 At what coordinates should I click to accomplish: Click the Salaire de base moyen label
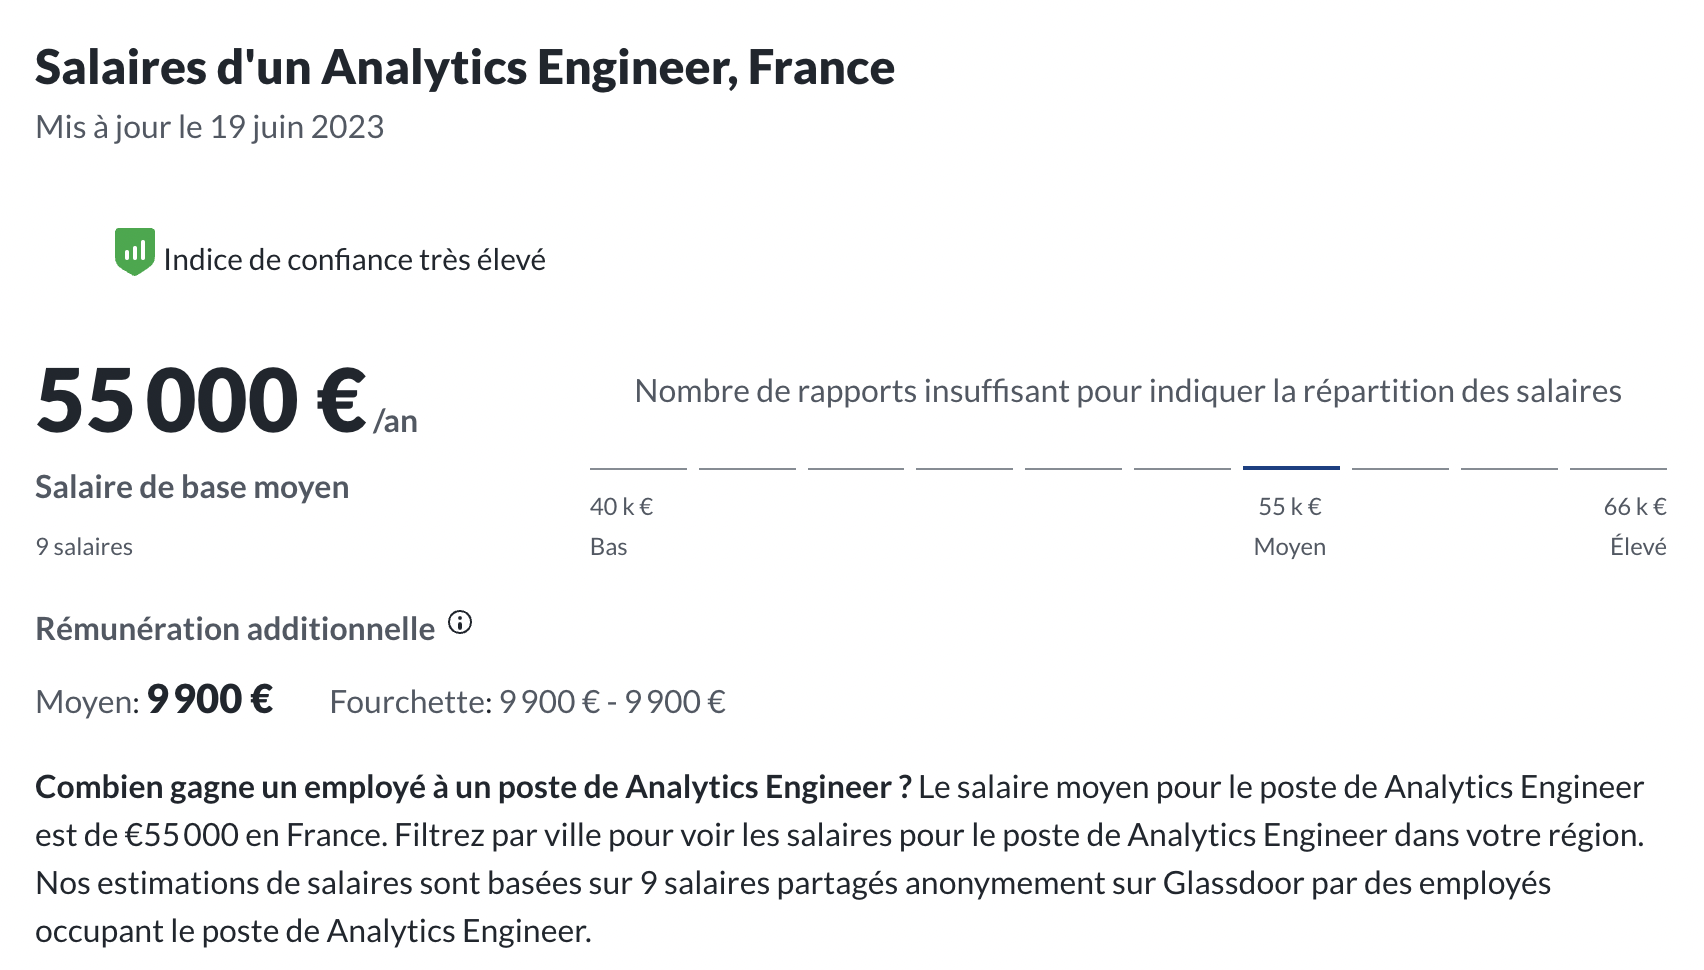(192, 487)
